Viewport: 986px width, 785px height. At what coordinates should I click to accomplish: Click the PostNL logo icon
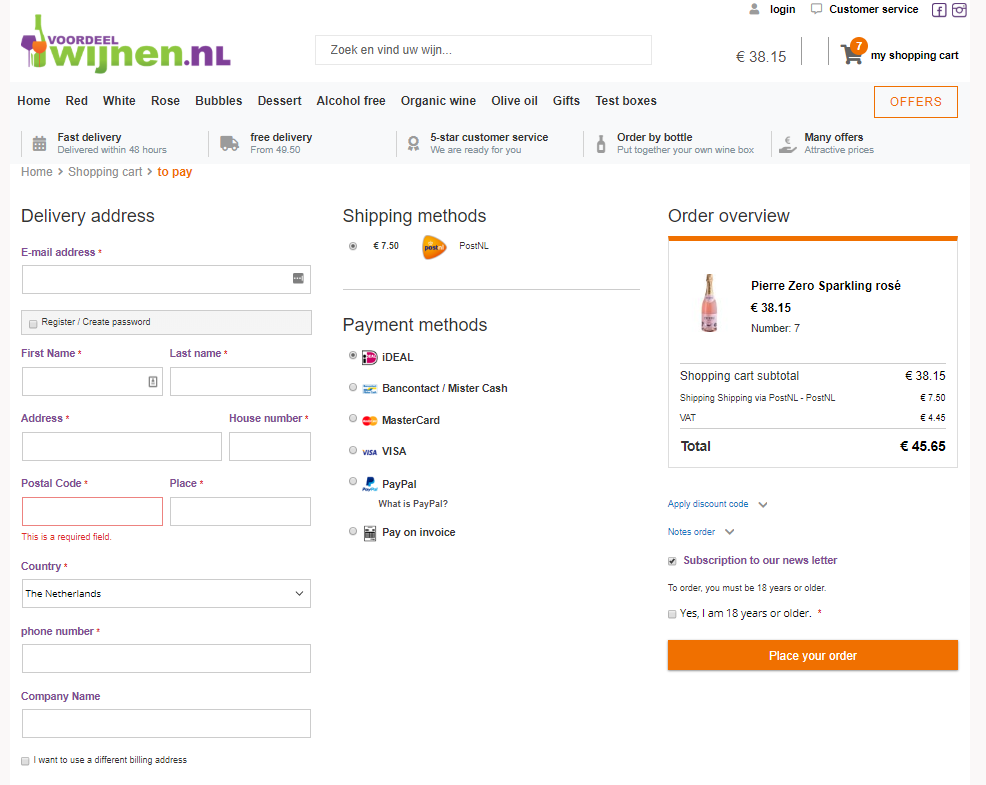434,247
